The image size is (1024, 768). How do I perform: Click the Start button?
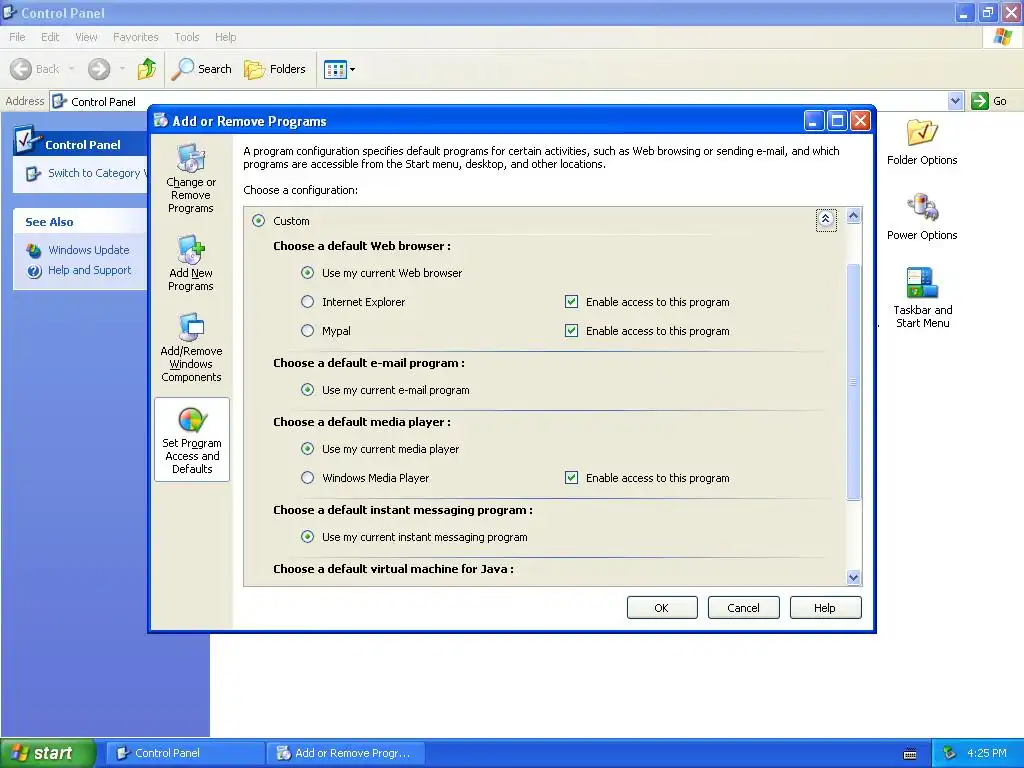(x=48, y=753)
